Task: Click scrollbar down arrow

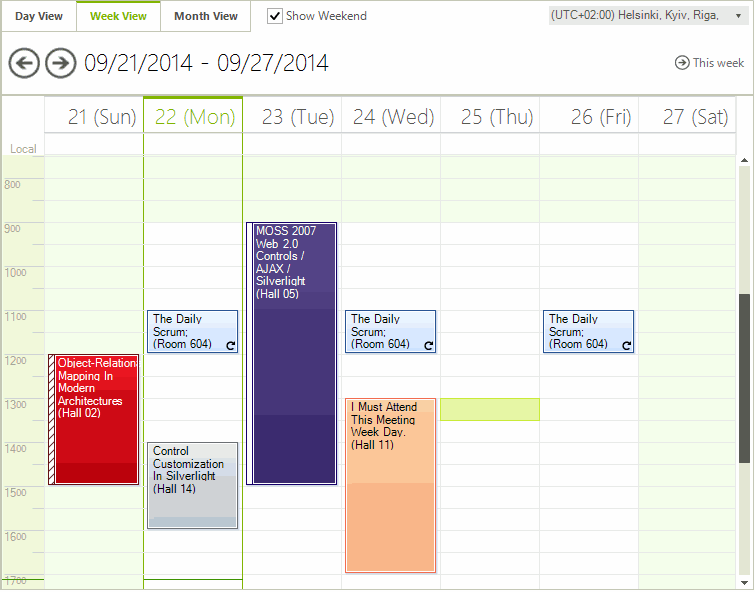Action: click(744, 582)
